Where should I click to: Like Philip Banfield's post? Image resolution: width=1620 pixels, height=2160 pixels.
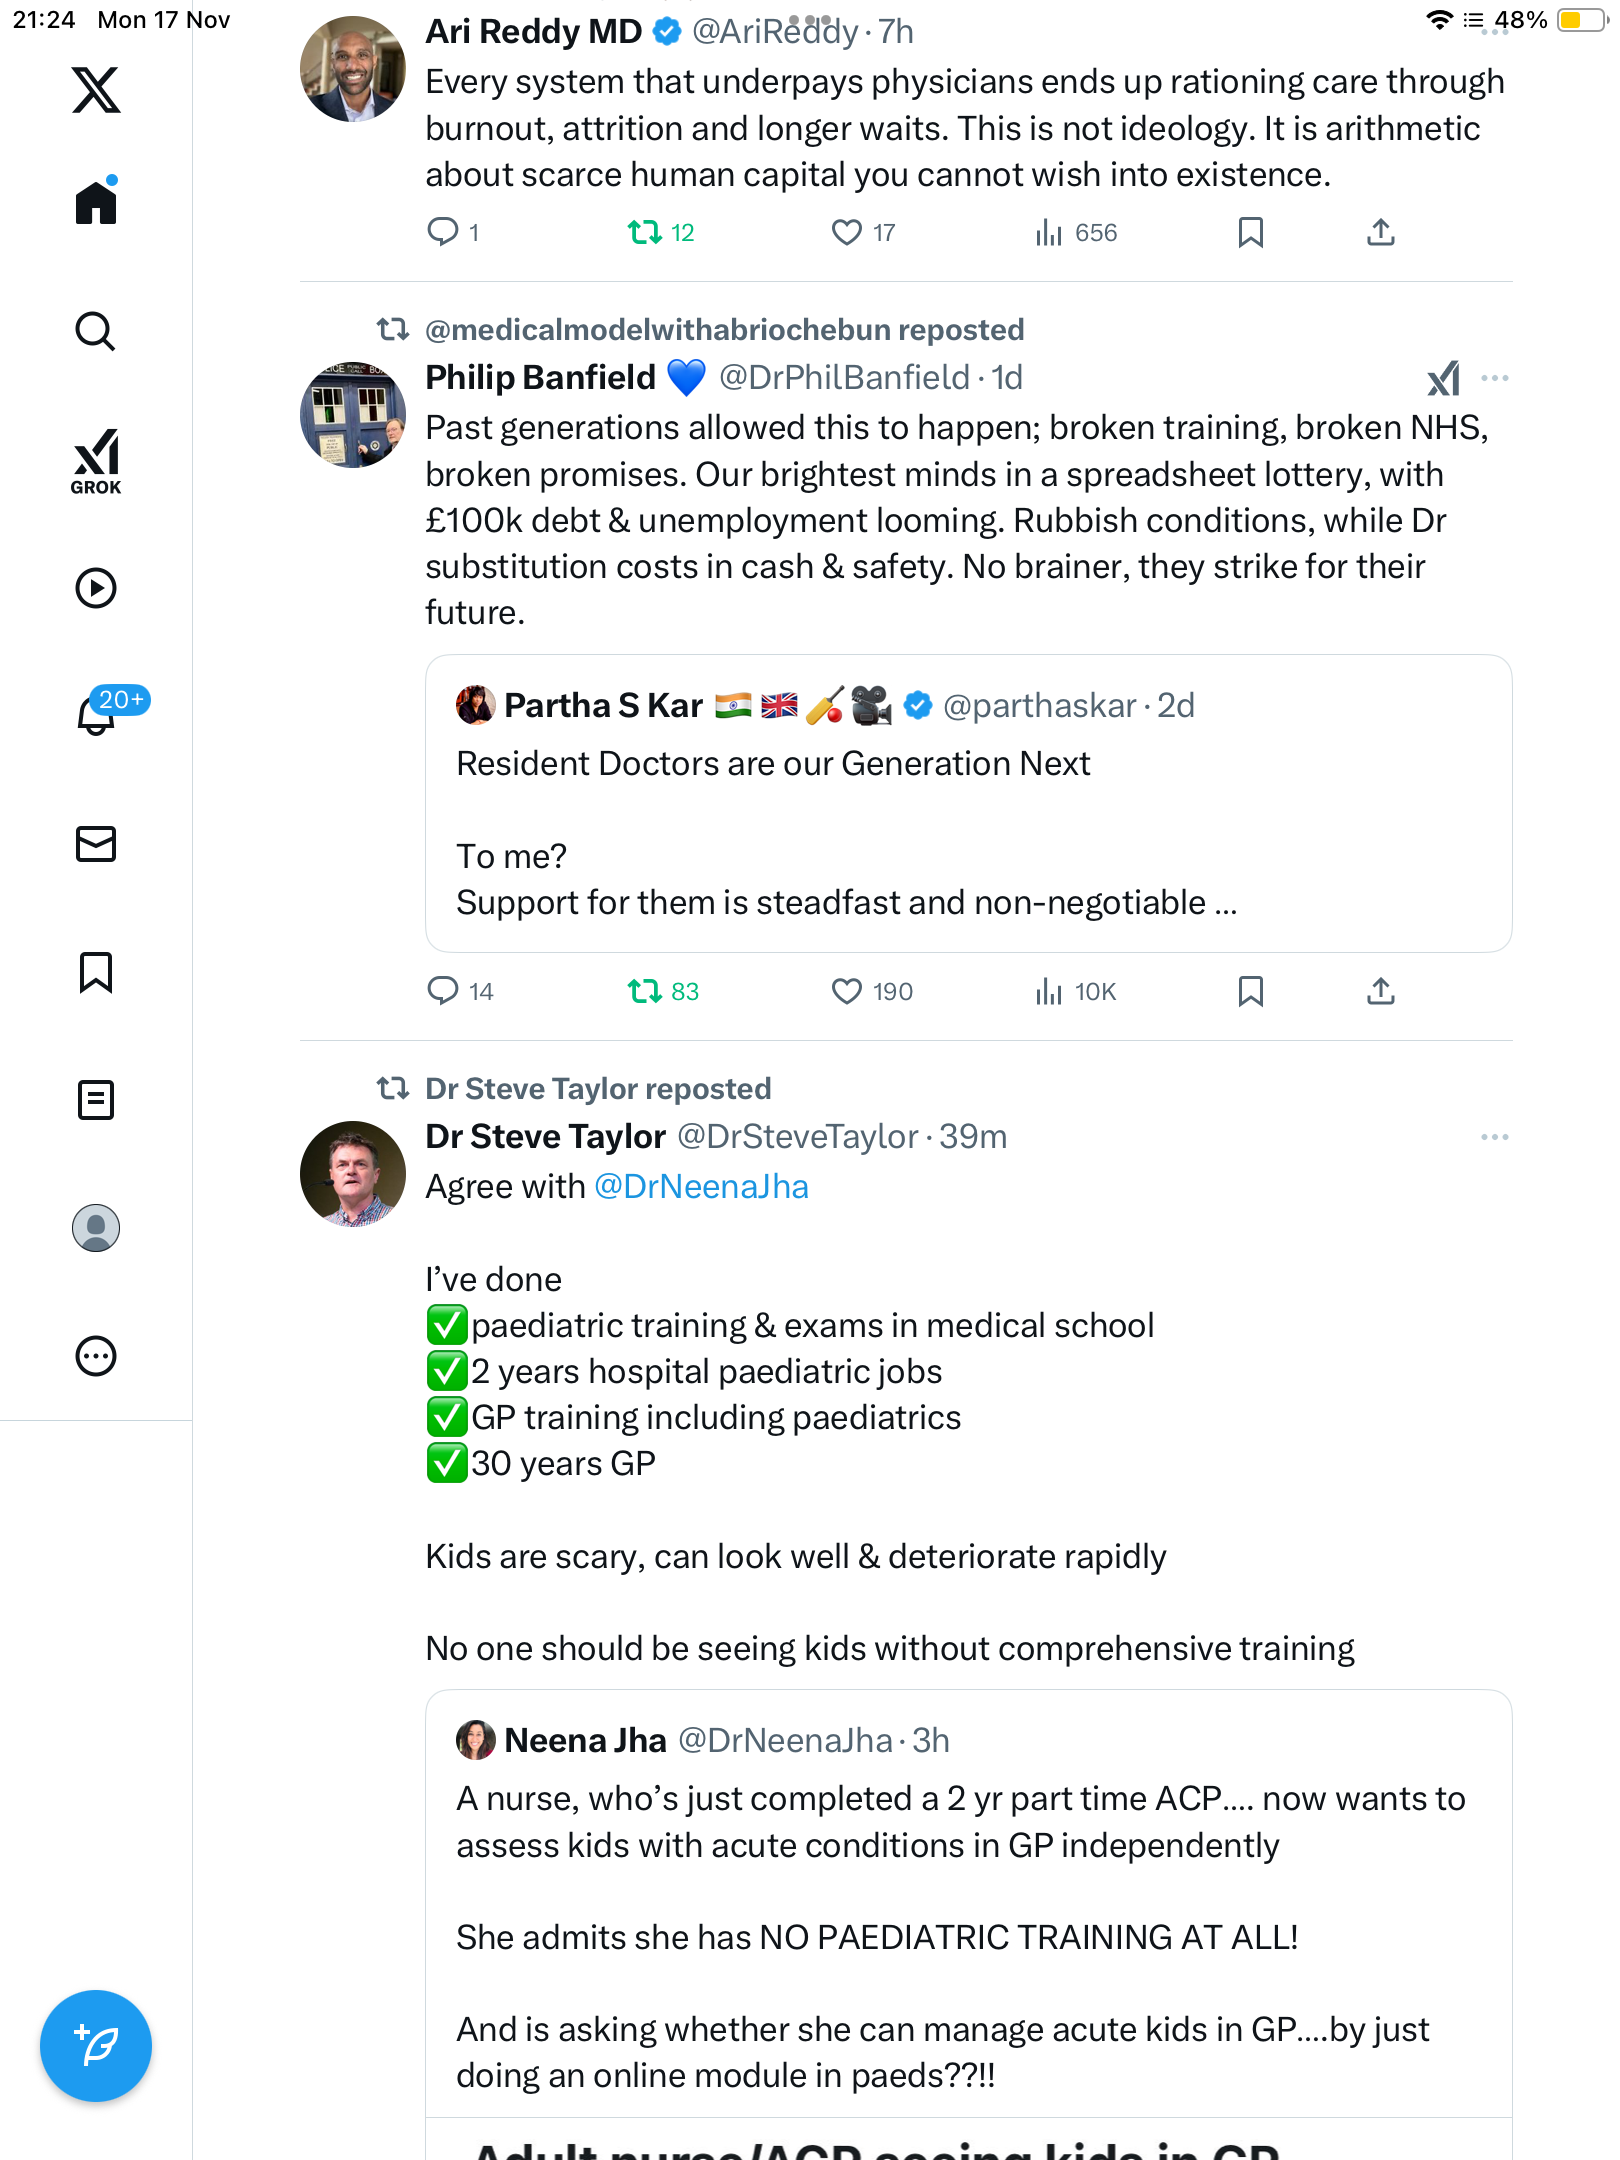click(x=847, y=991)
